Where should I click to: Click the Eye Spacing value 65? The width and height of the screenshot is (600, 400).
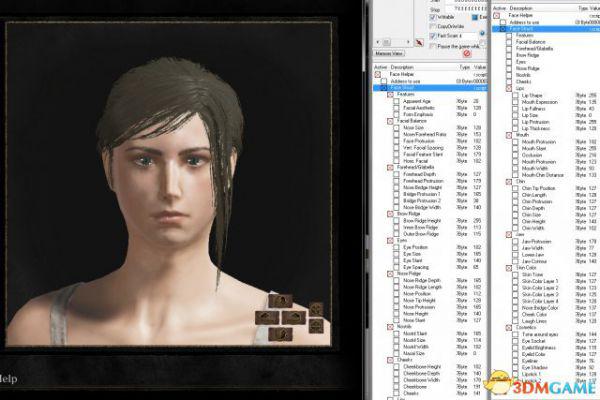(x=477, y=267)
